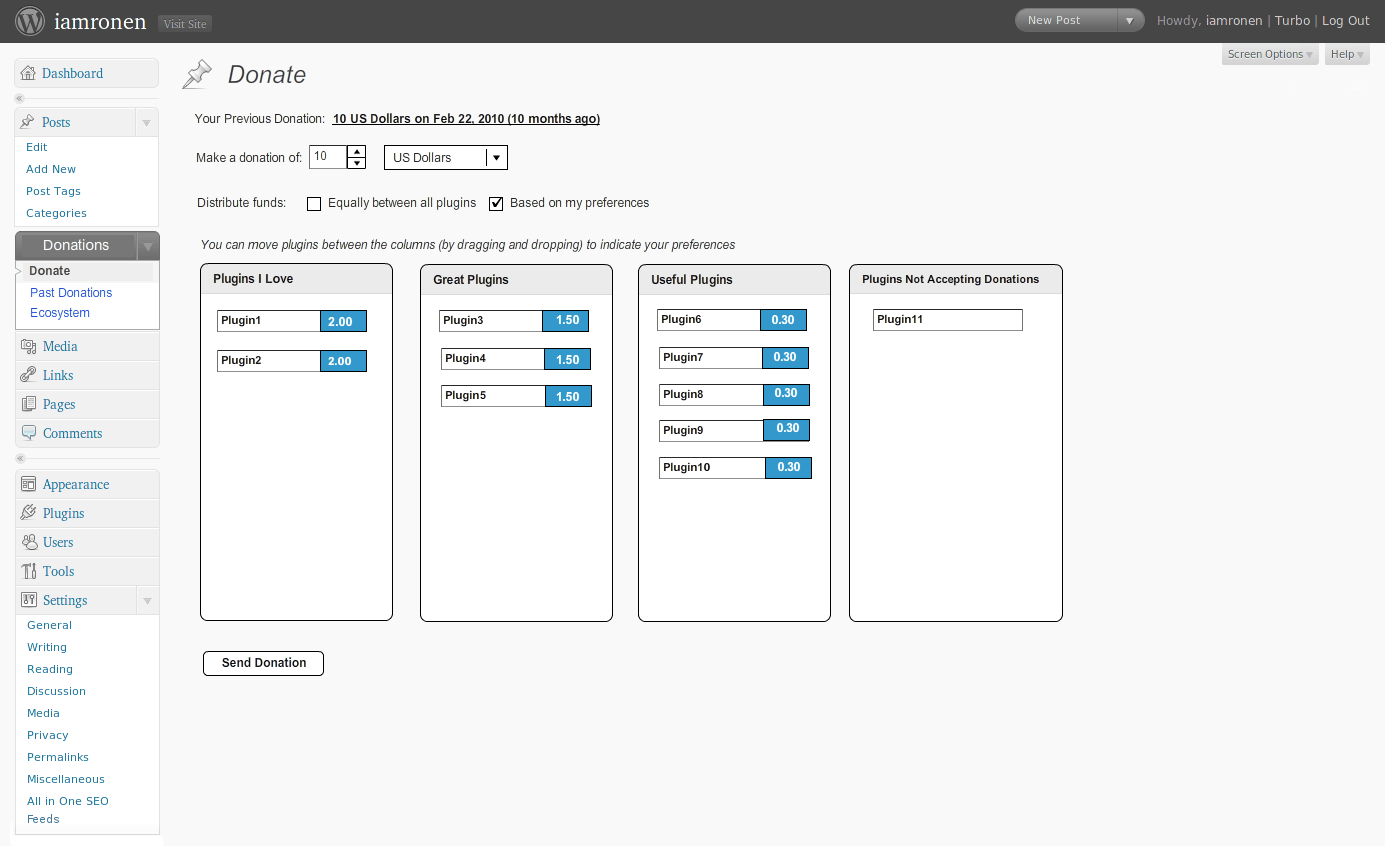This screenshot has height=853, width=1389.
Task: Open Discussion settings
Action: 56,691
